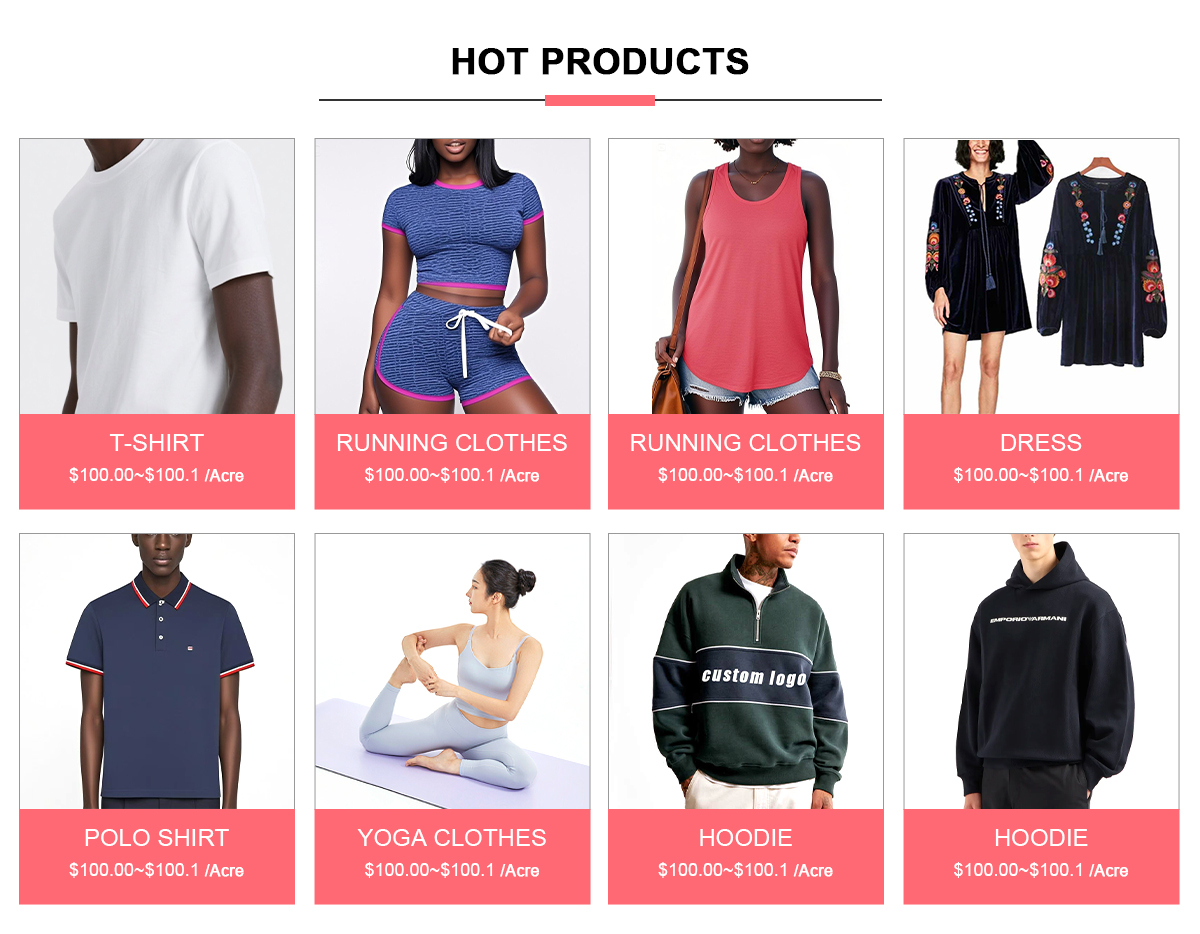Click the T-SHIRT product title
Image resolution: width=1200 pixels, height=934 pixels.
(x=157, y=443)
